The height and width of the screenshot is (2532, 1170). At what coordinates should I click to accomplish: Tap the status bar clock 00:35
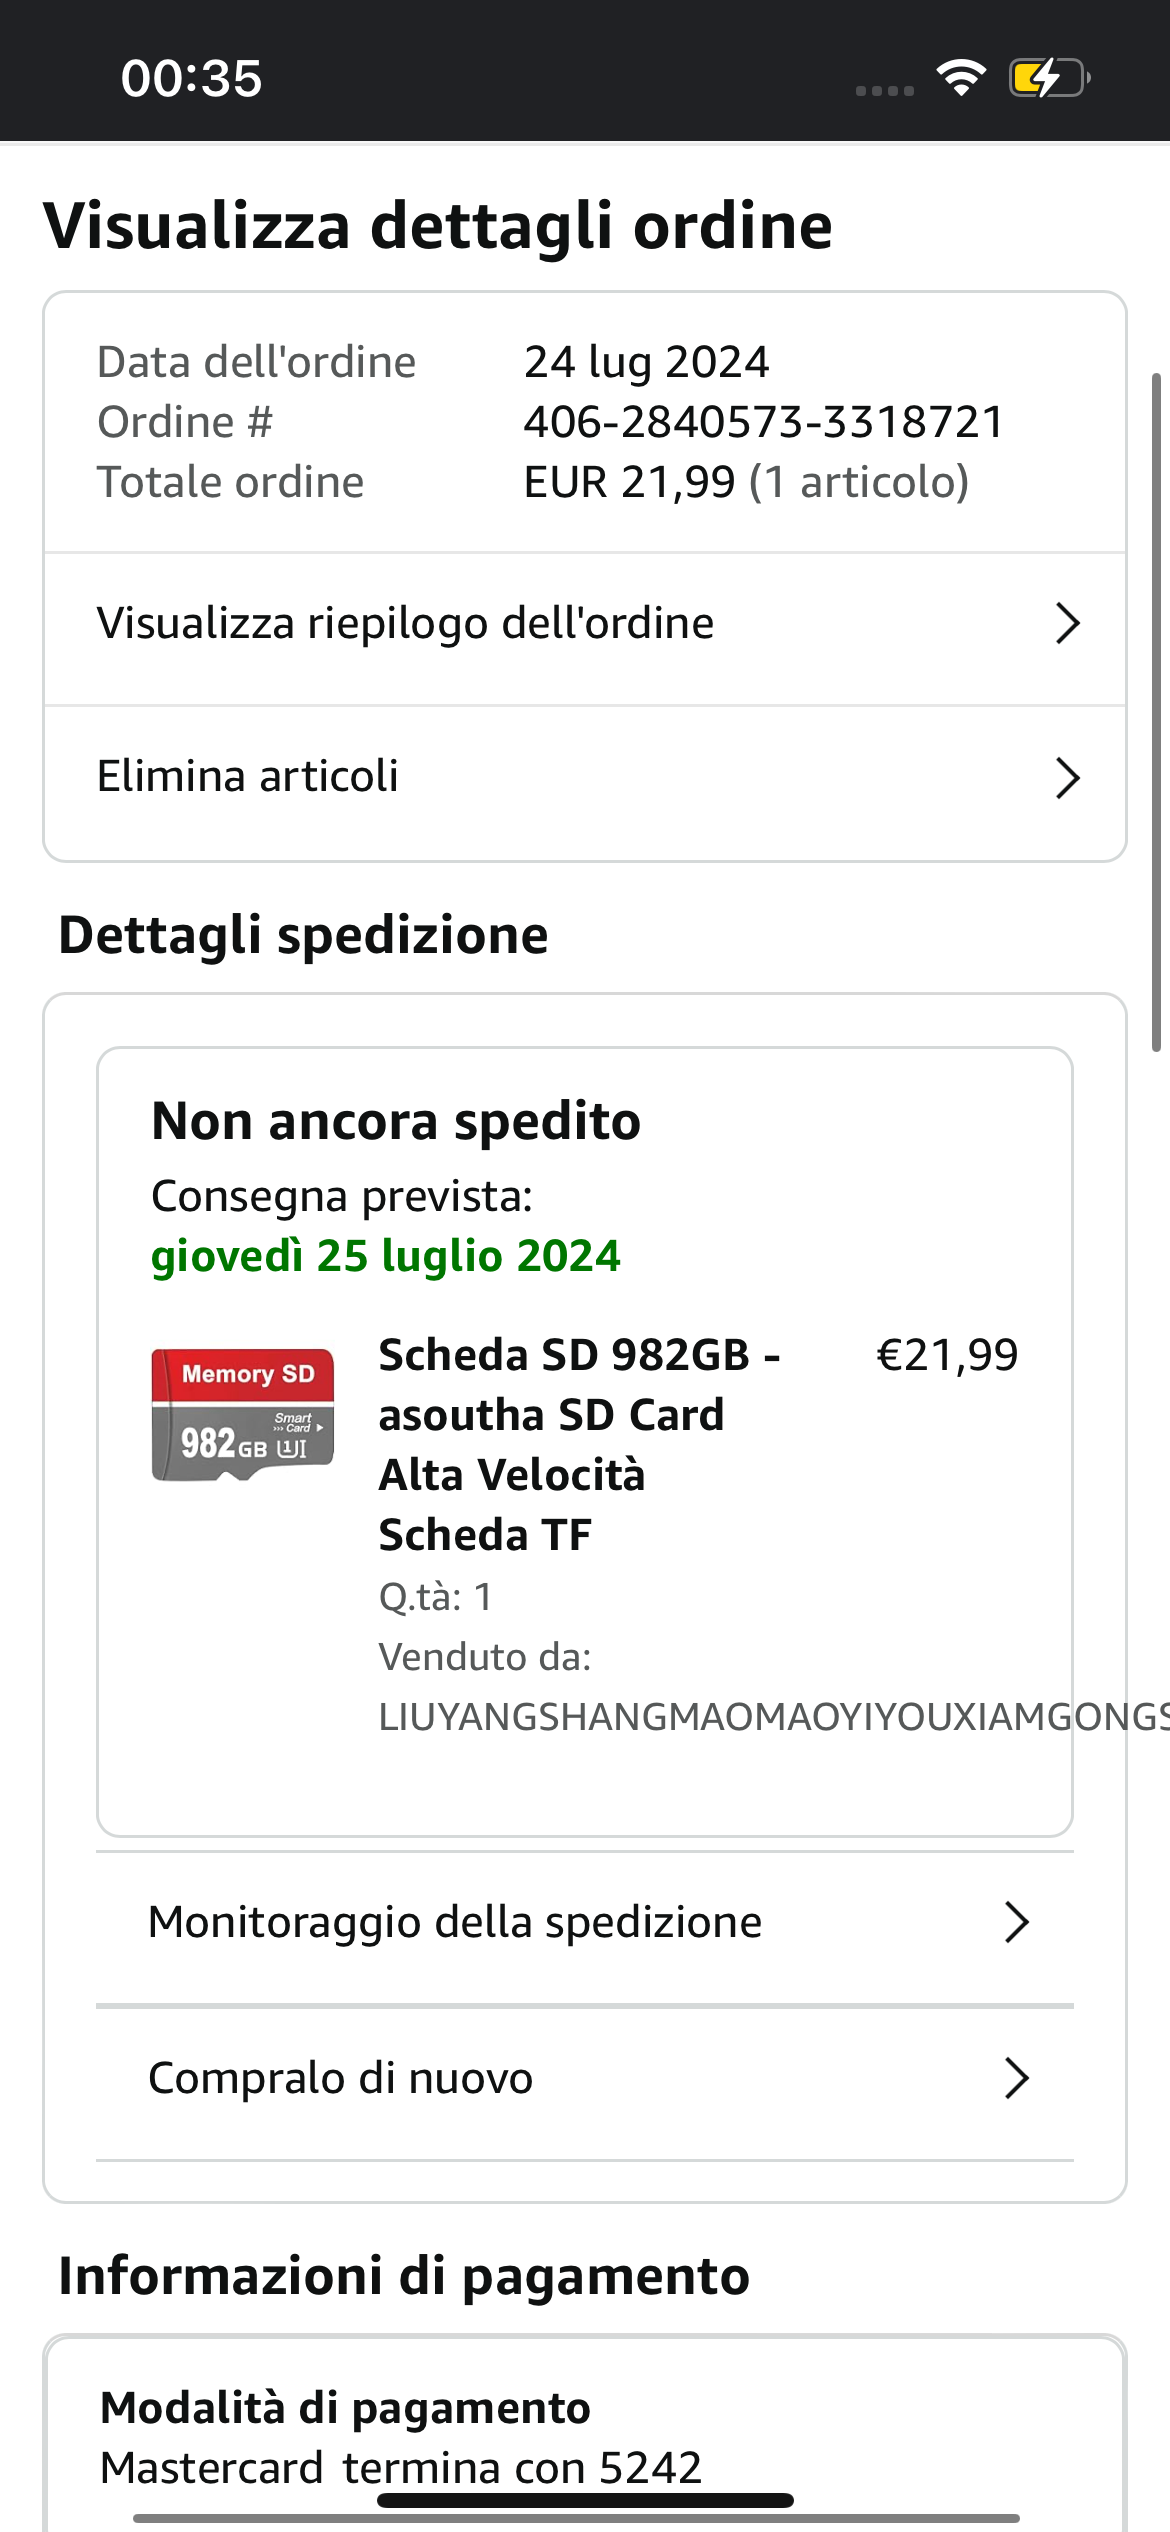point(191,78)
